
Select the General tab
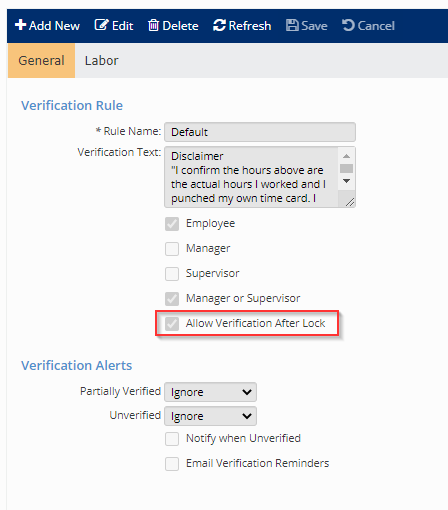(x=41, y=61)
